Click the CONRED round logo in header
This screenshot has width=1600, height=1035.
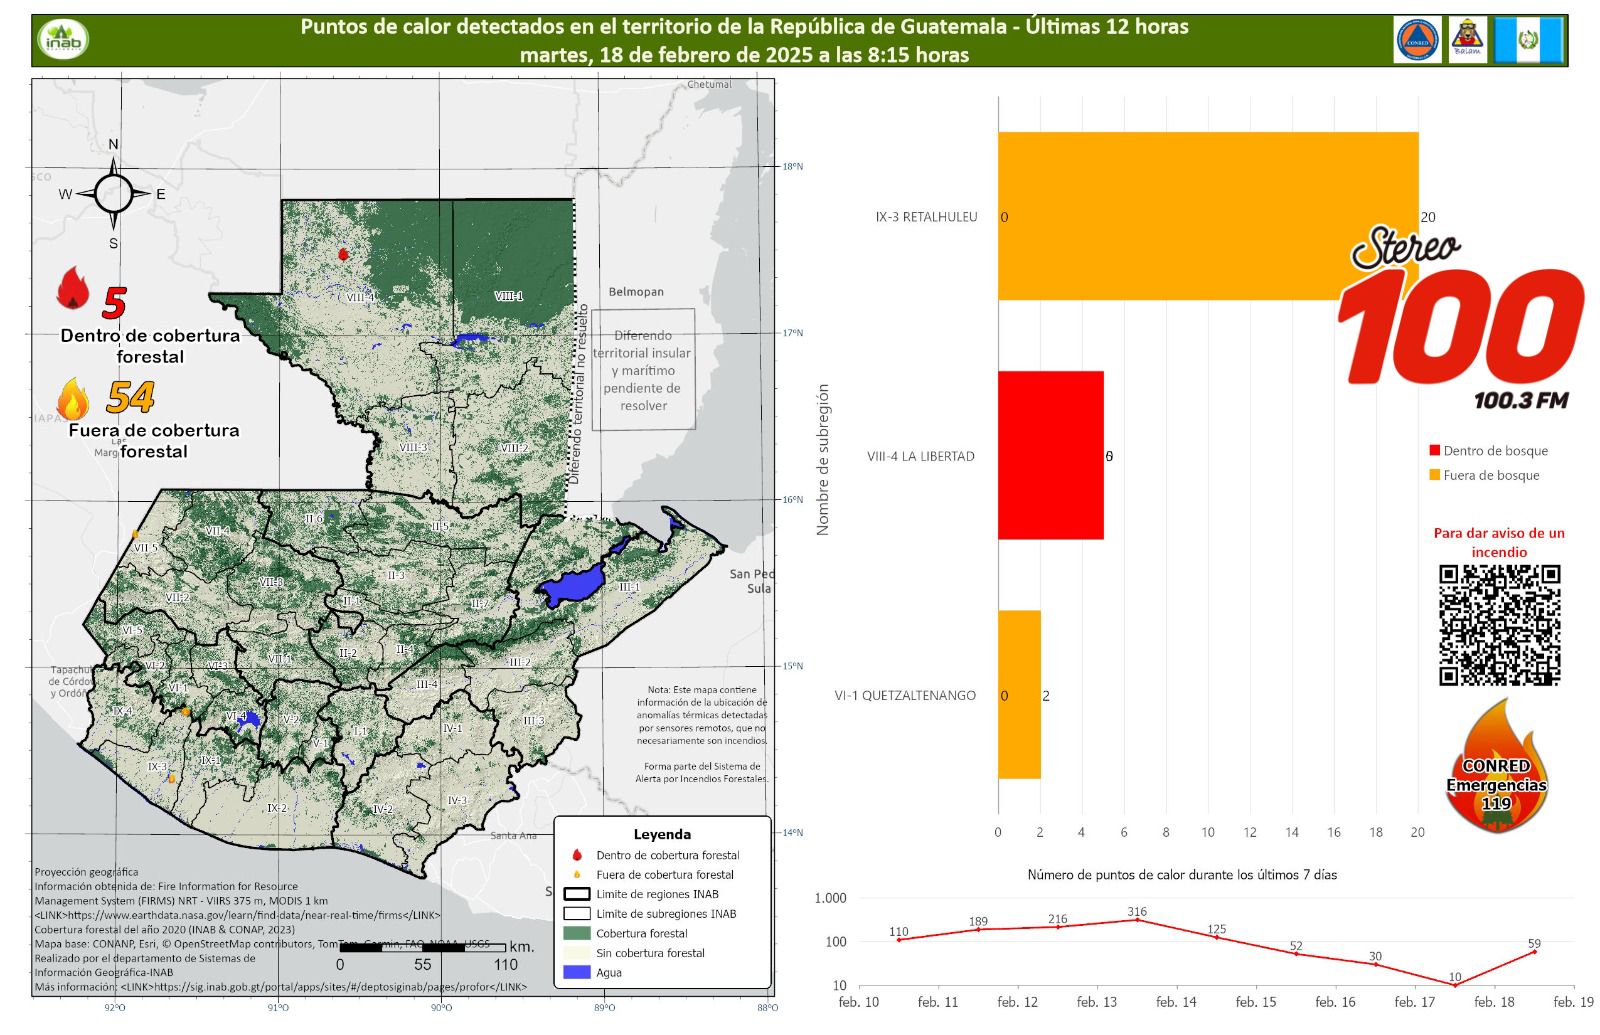[1417, 41]
